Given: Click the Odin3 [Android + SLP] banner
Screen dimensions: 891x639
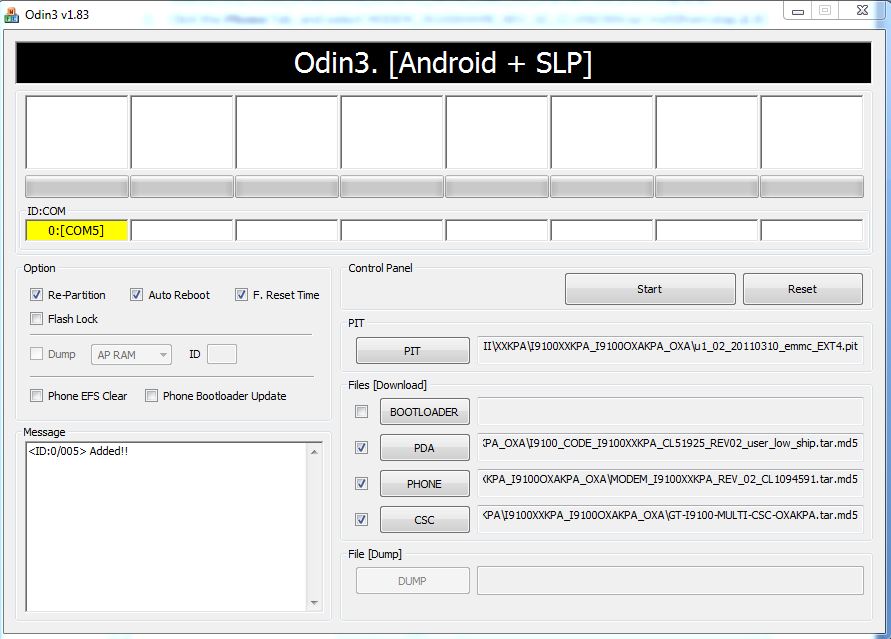Looking at the screenshot, I should click(443, 62).
